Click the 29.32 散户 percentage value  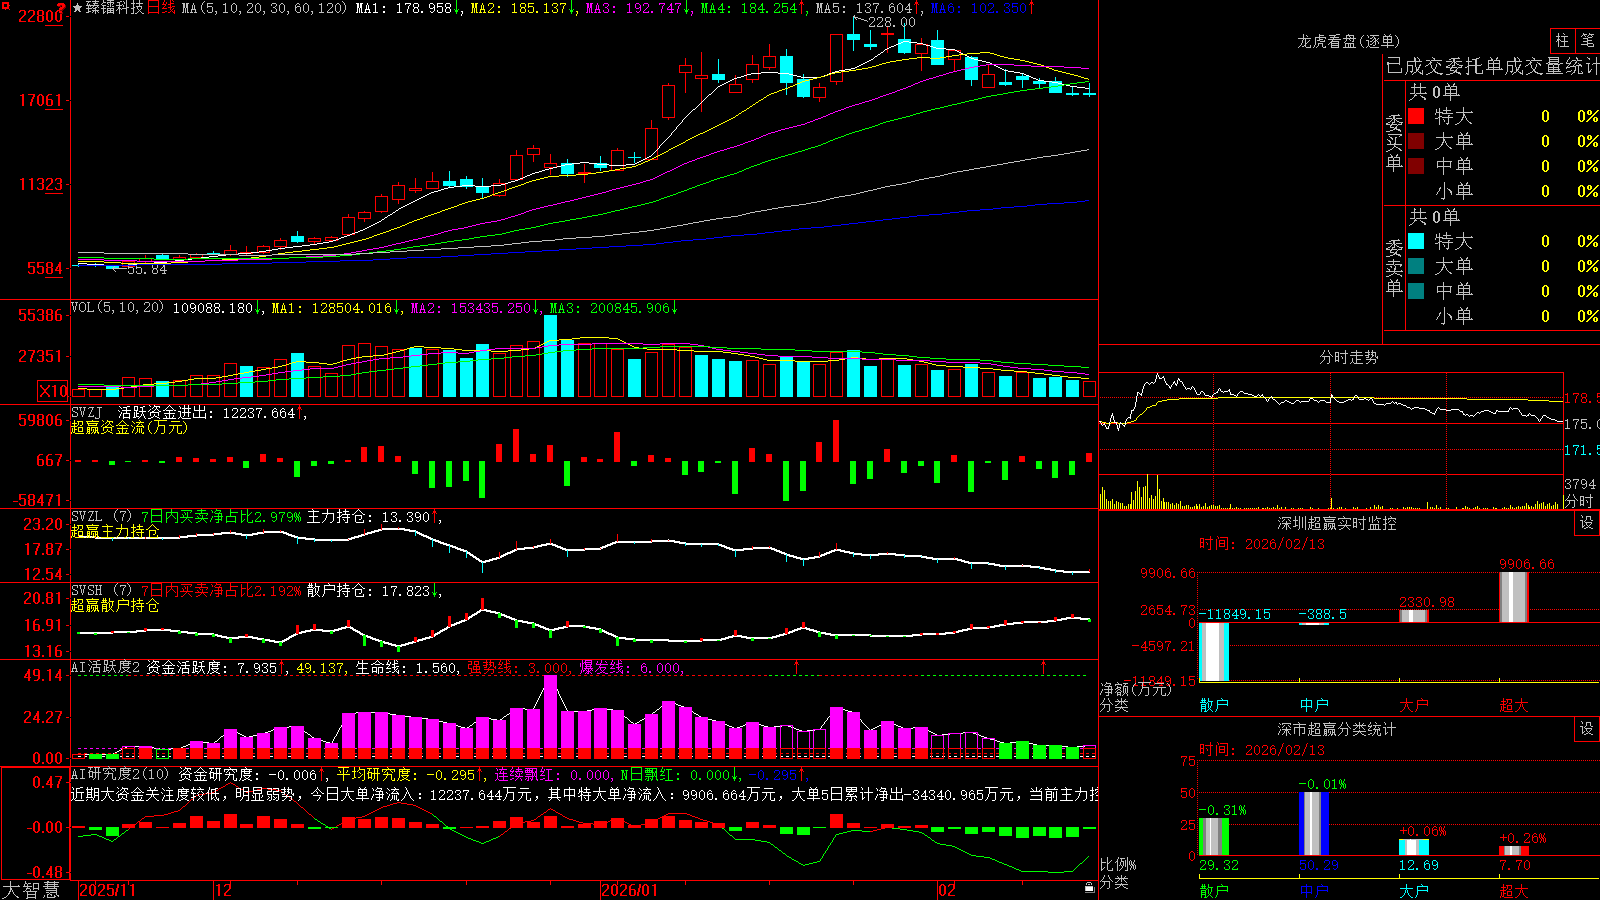(1219, 866)
